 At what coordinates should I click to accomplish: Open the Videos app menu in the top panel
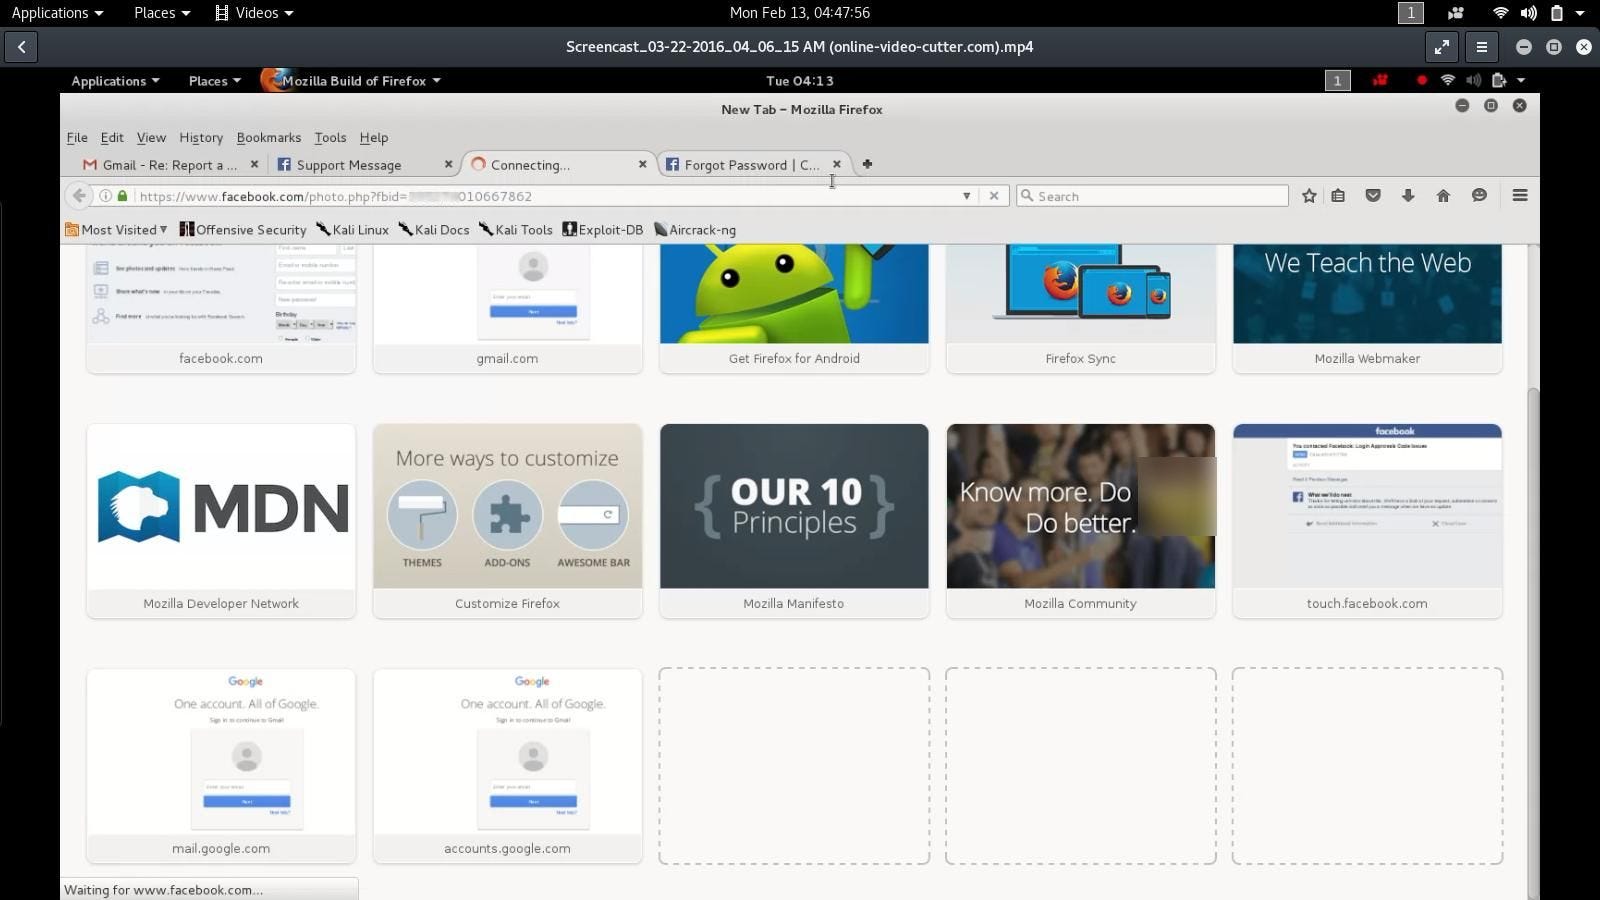tap(254, 13)
